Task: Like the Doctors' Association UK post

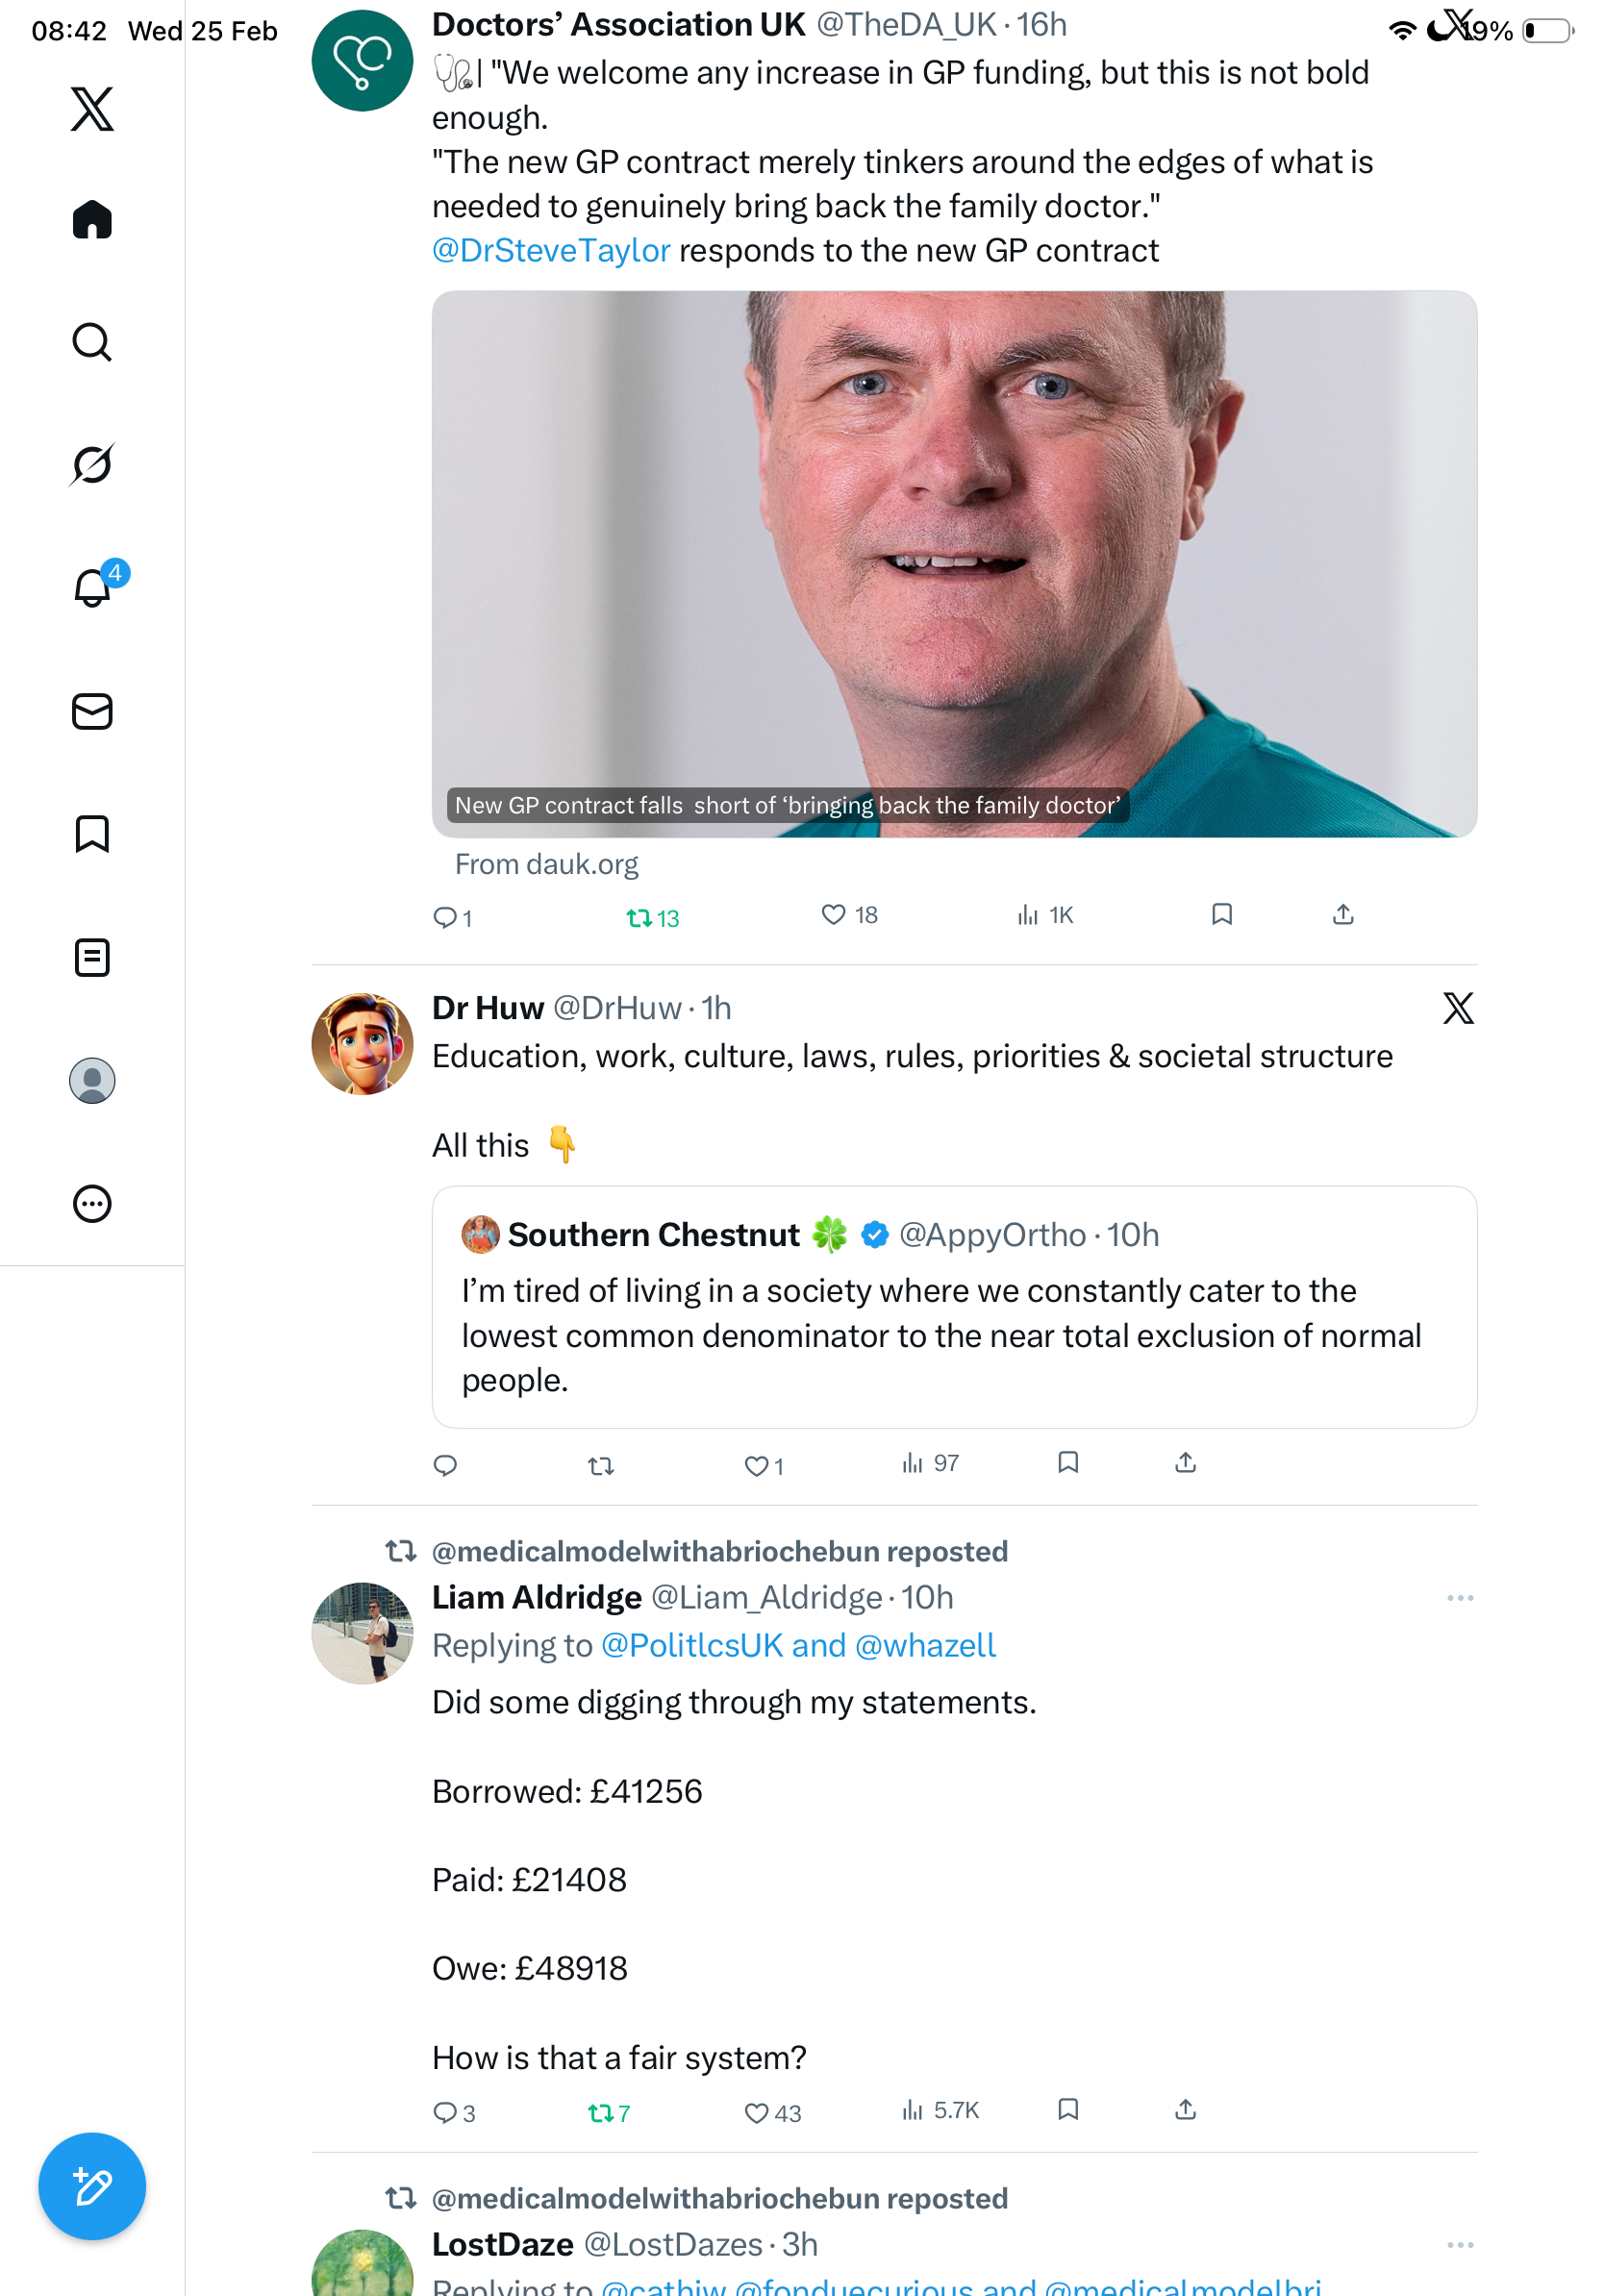Action: tap(833, 915)
